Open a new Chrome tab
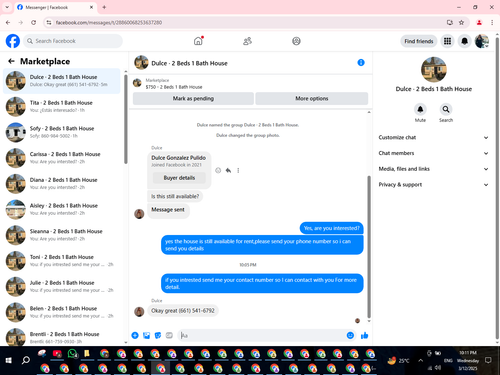The height and width of the screenshot is (375, 500). (104, 7)
